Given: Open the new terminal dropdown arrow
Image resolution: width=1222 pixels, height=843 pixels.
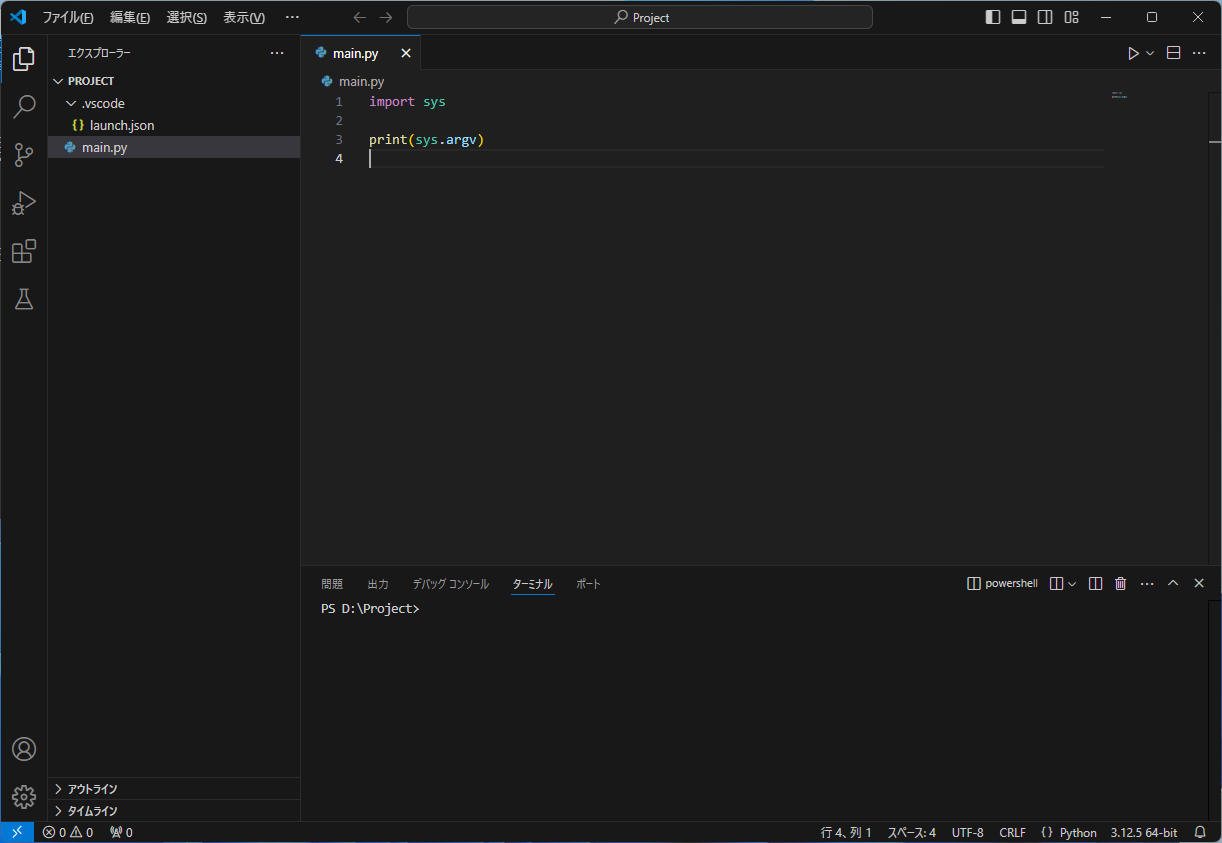Looking at the screenshot, I should pyautogui.click(x=1069, y=583).
